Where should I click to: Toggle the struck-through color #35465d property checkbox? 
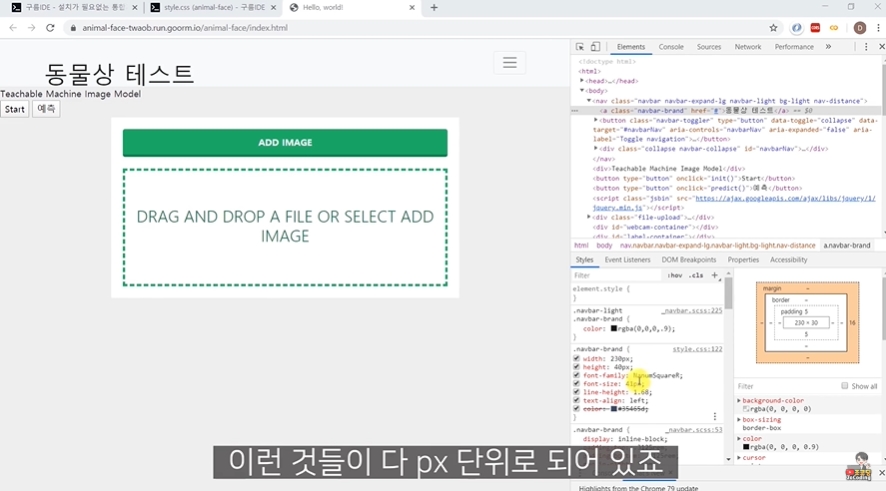[x=576, y=409]
